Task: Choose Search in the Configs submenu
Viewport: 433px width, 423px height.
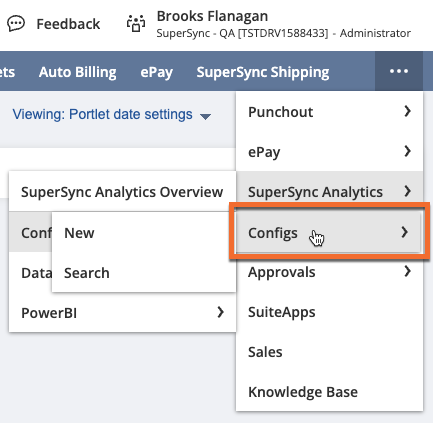Action: click(144, 273)
